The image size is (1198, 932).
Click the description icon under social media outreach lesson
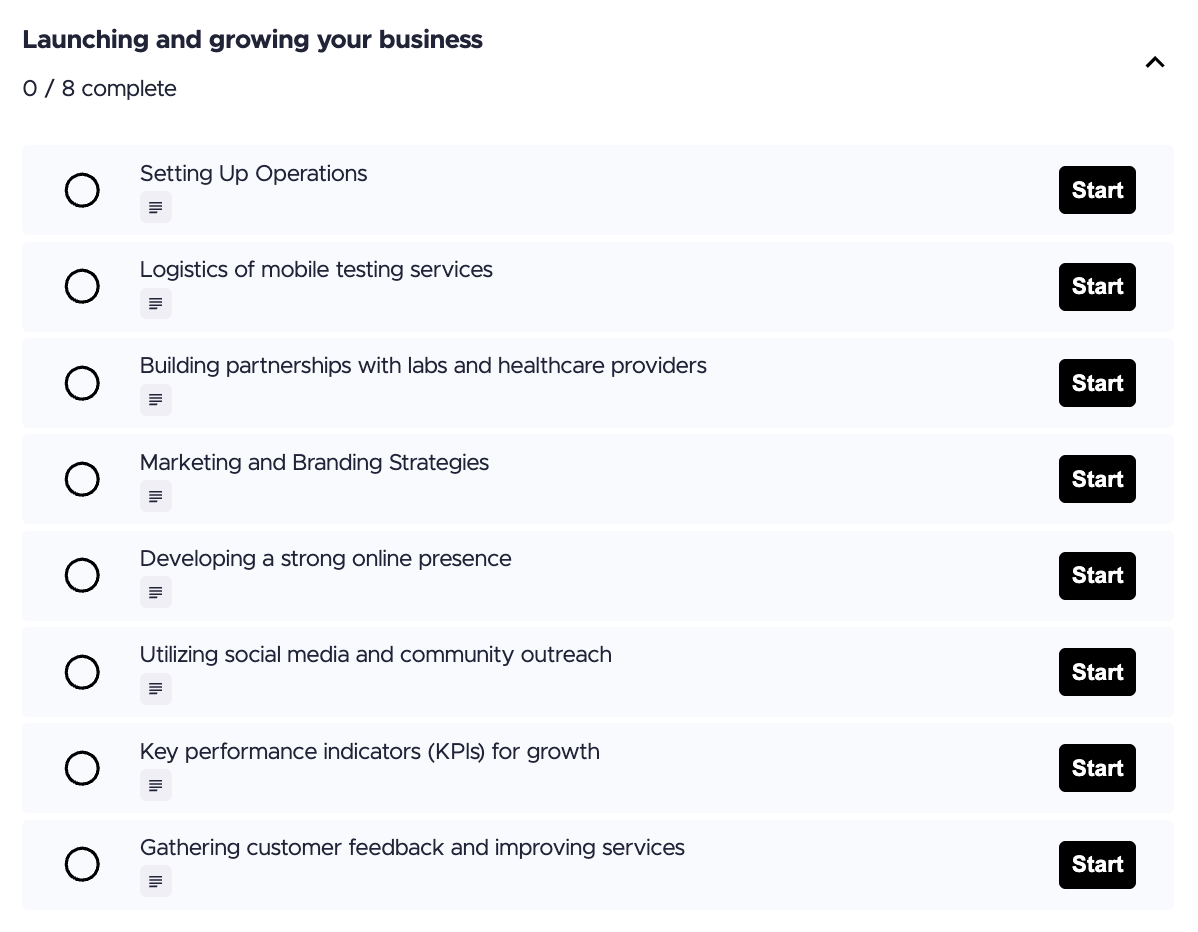[x=156, y=688]
